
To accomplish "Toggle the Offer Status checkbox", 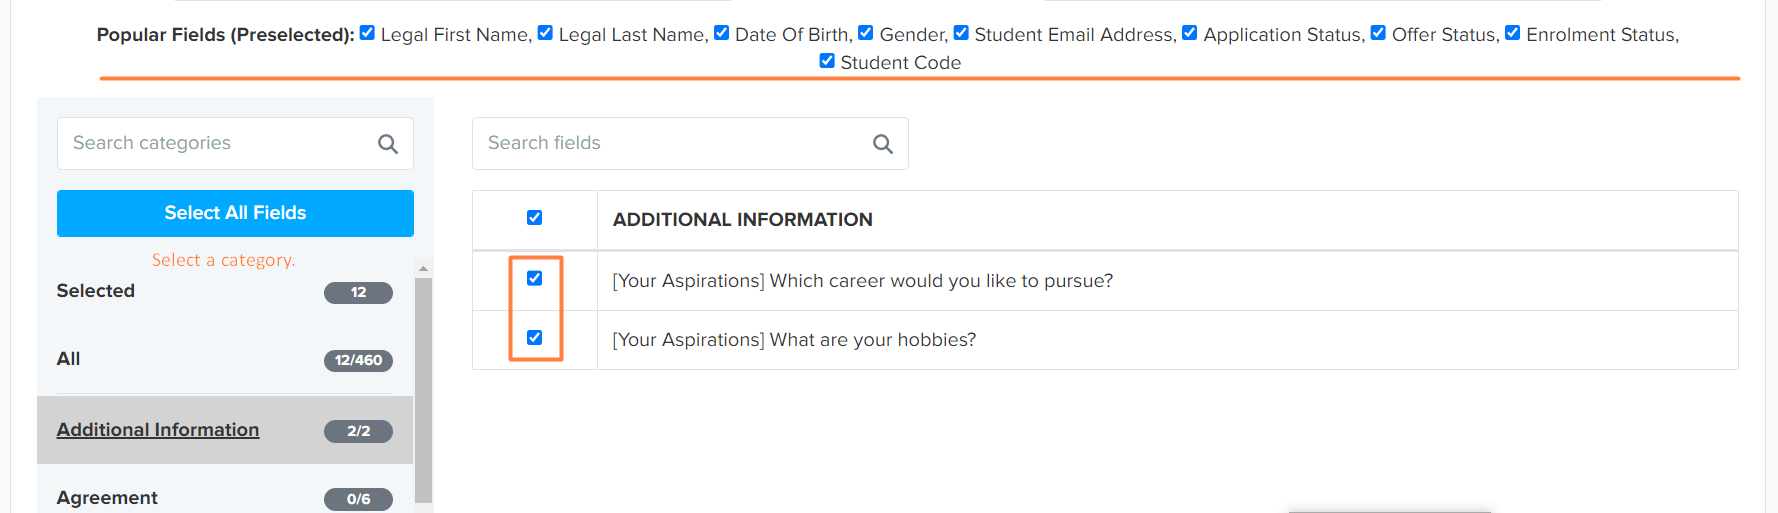I will 1378,33.
